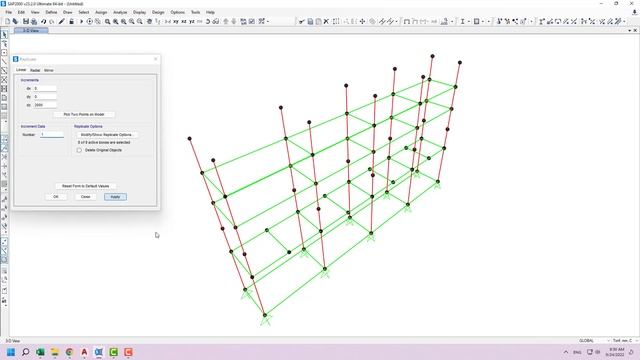Open the Assign menu

(x=101, y=12)
